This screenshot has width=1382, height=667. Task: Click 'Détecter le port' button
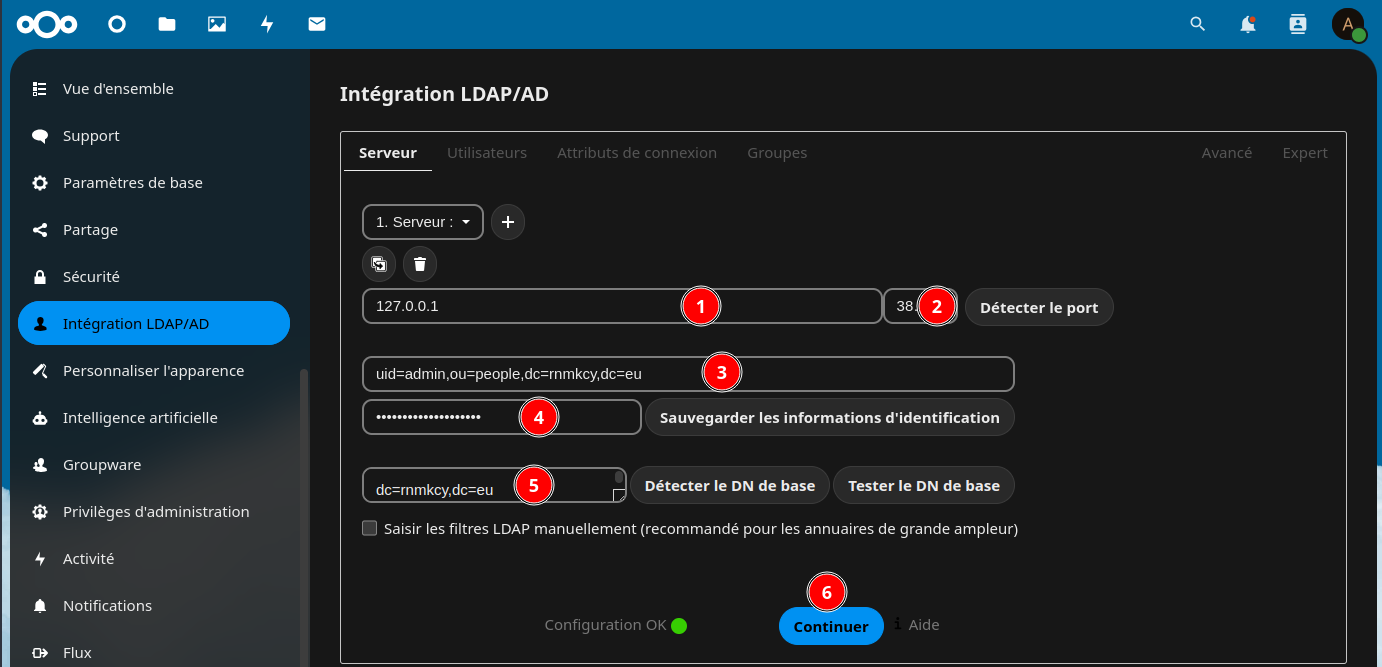click(x=1038, y=307)
